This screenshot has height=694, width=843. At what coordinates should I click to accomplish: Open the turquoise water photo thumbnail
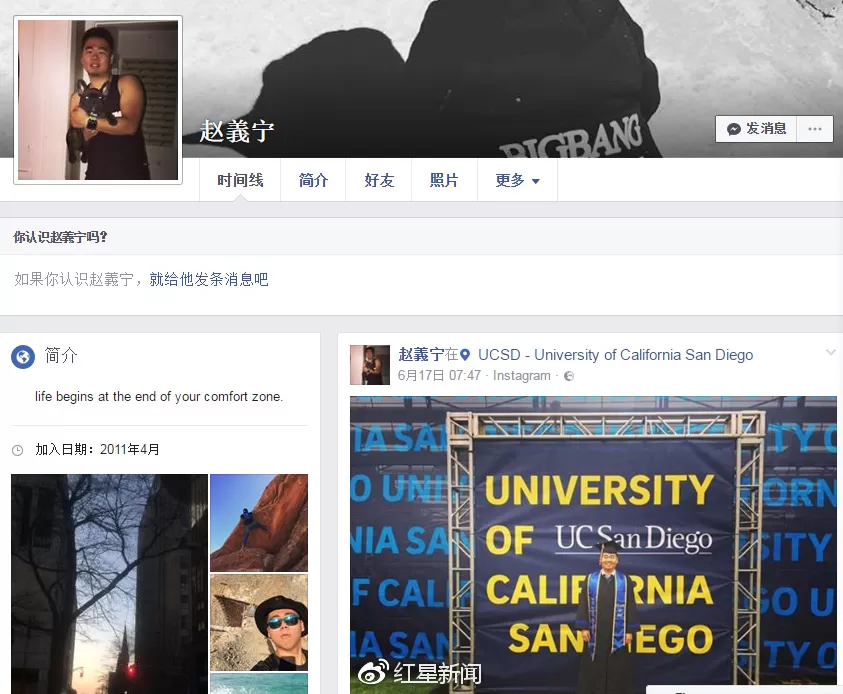click(x=259, y=684)
